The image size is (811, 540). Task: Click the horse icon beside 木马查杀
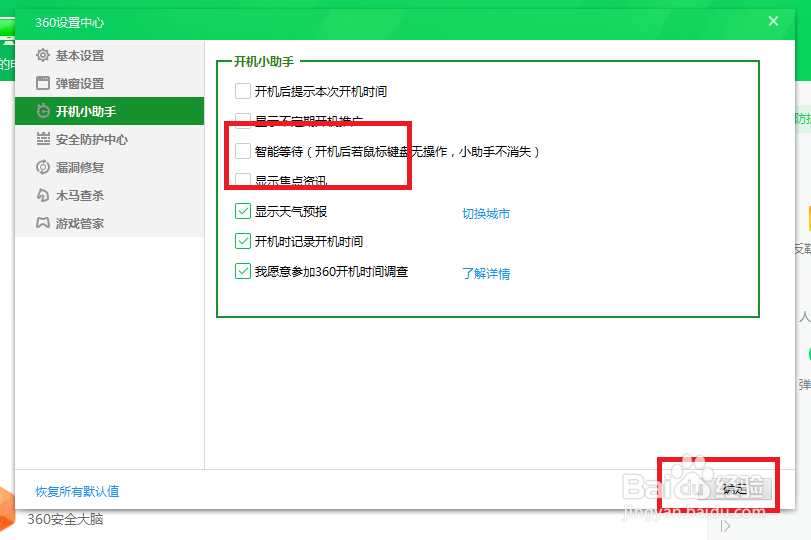pyautogui.click(x=43, y=195)
